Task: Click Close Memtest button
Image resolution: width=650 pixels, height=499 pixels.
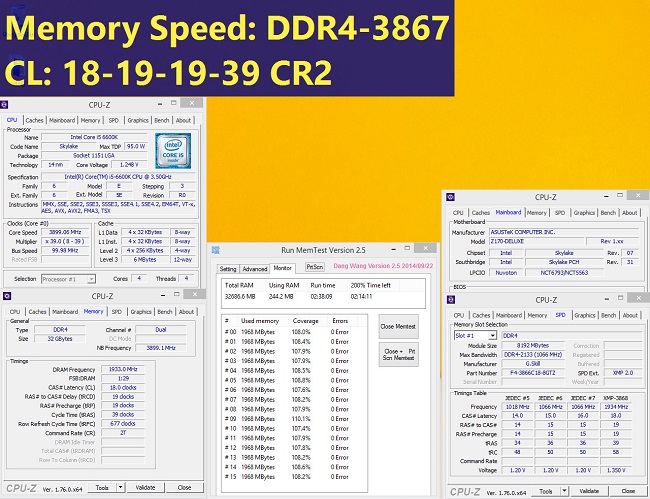Action: pyautogui.click(x=398, y=327)
